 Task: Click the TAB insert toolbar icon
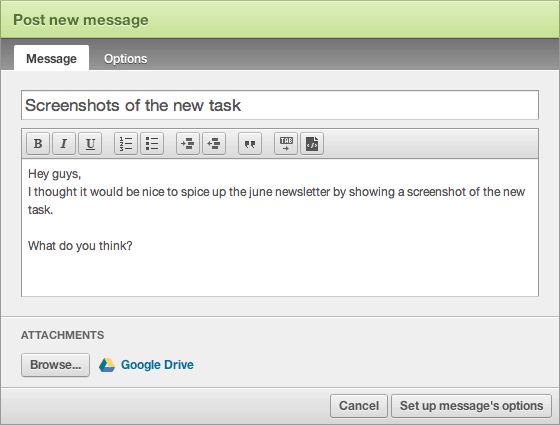(x=286, y=144)
